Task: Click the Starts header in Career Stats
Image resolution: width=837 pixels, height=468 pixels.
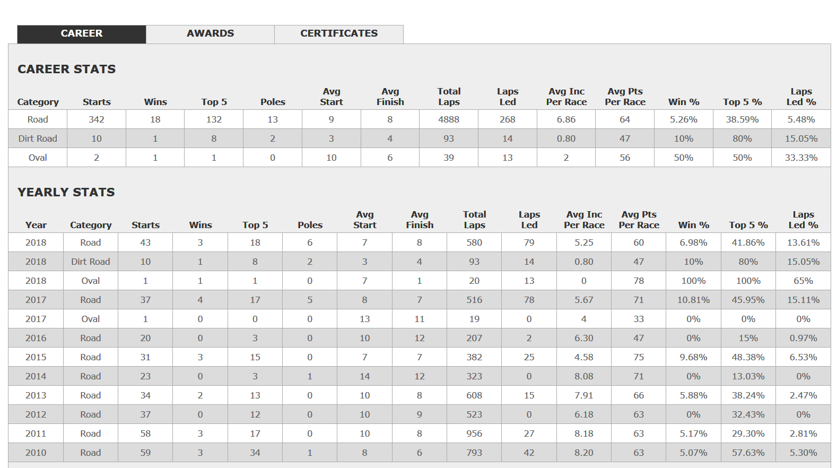Action: click(x=97, y=102)
